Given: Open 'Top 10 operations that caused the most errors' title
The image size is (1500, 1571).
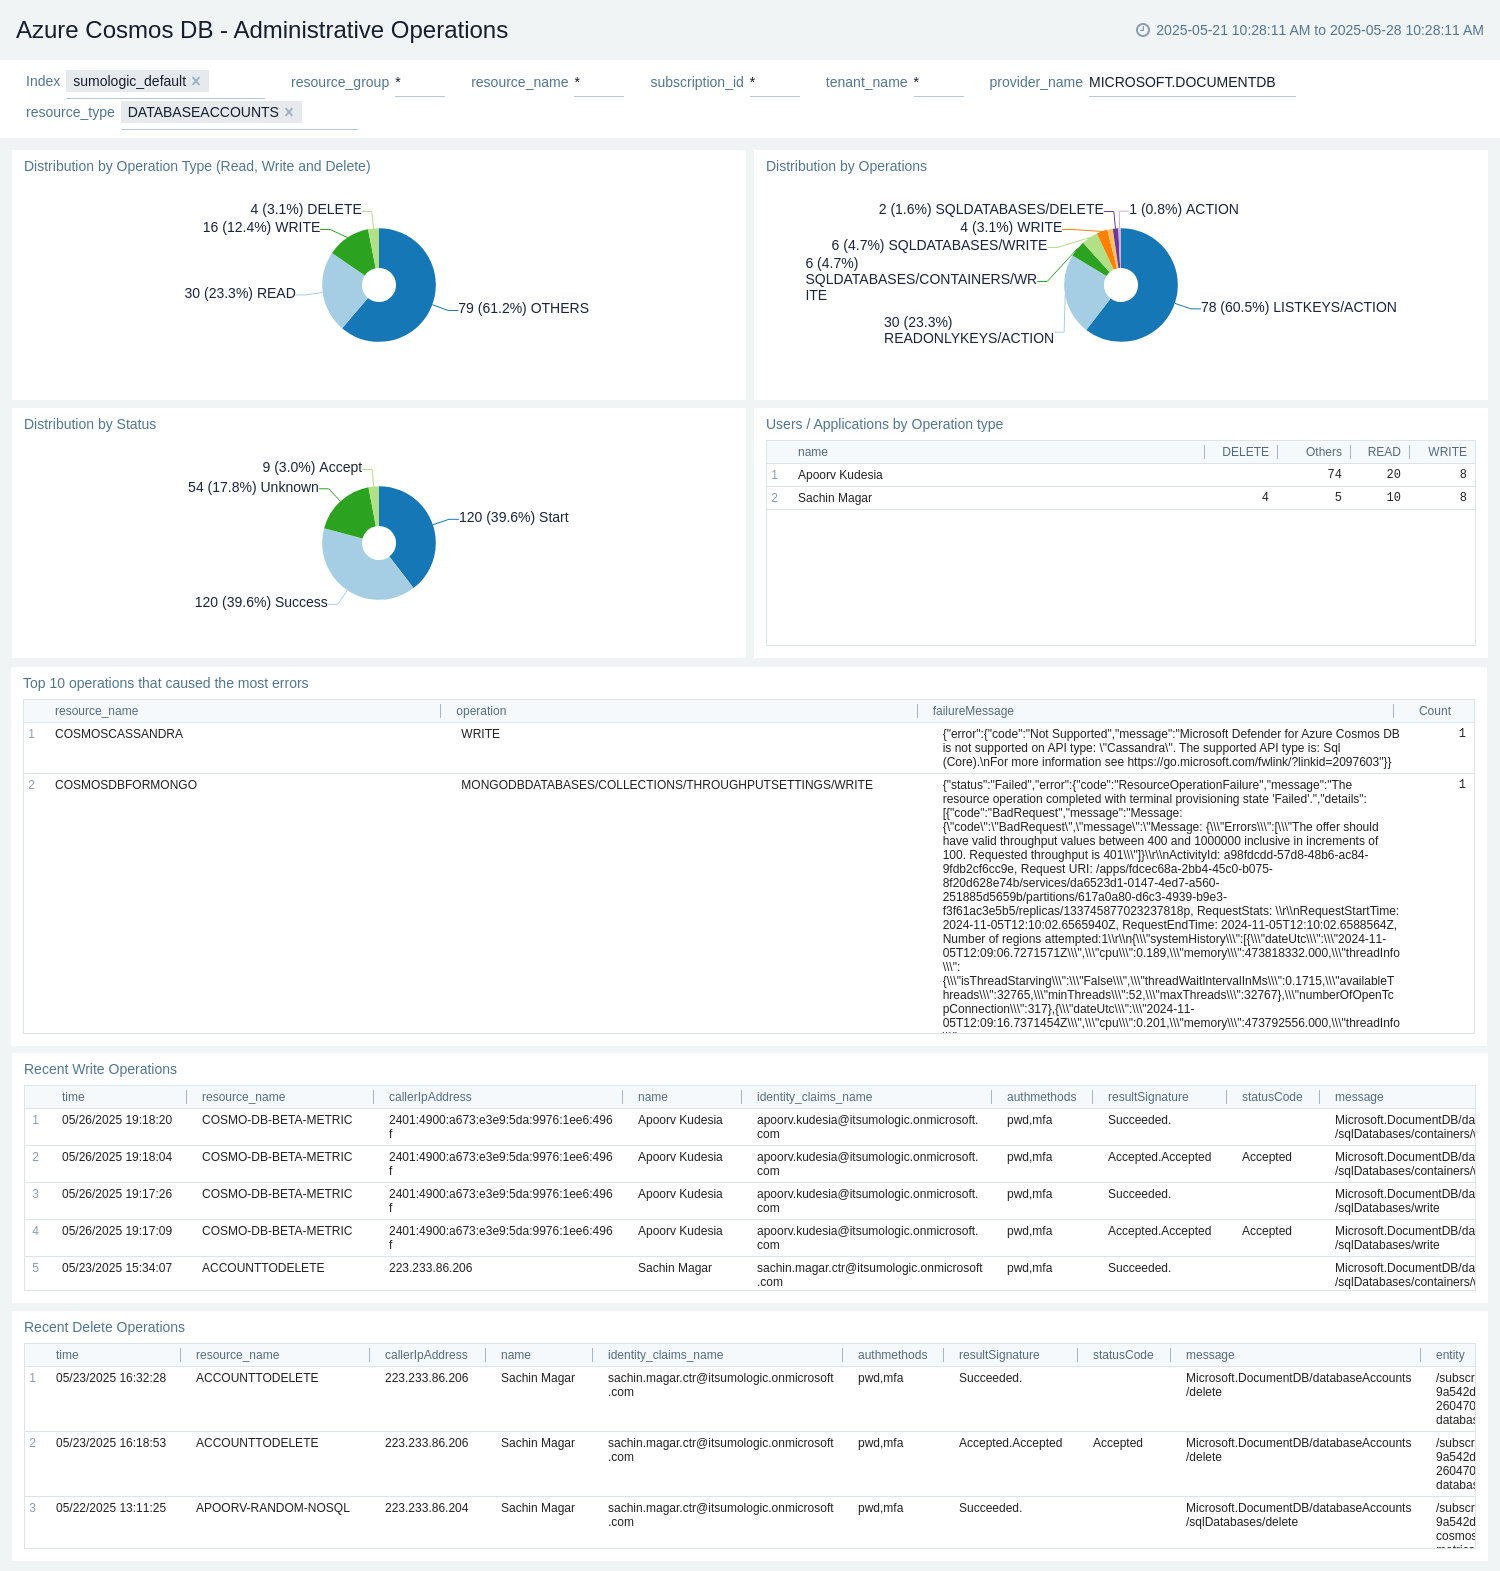Looking at the screenshot, I should [166, 683].
